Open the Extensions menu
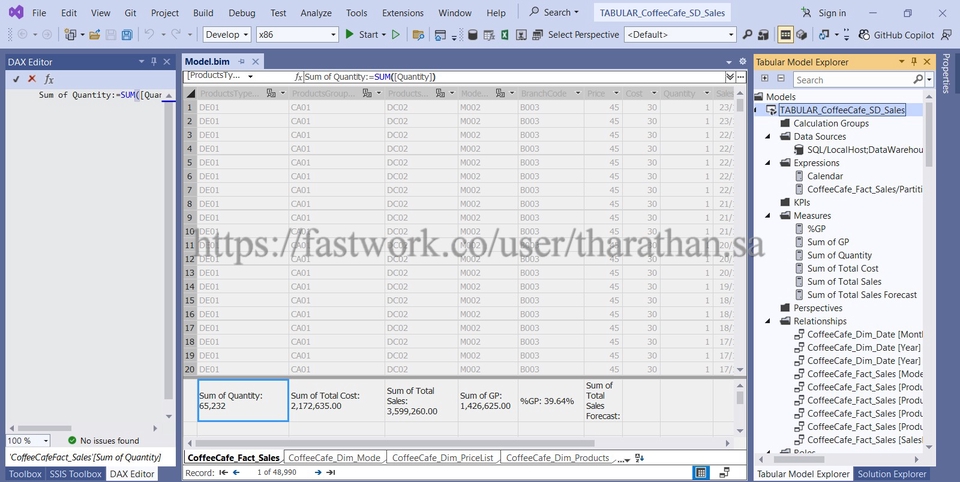 point(402,13)
